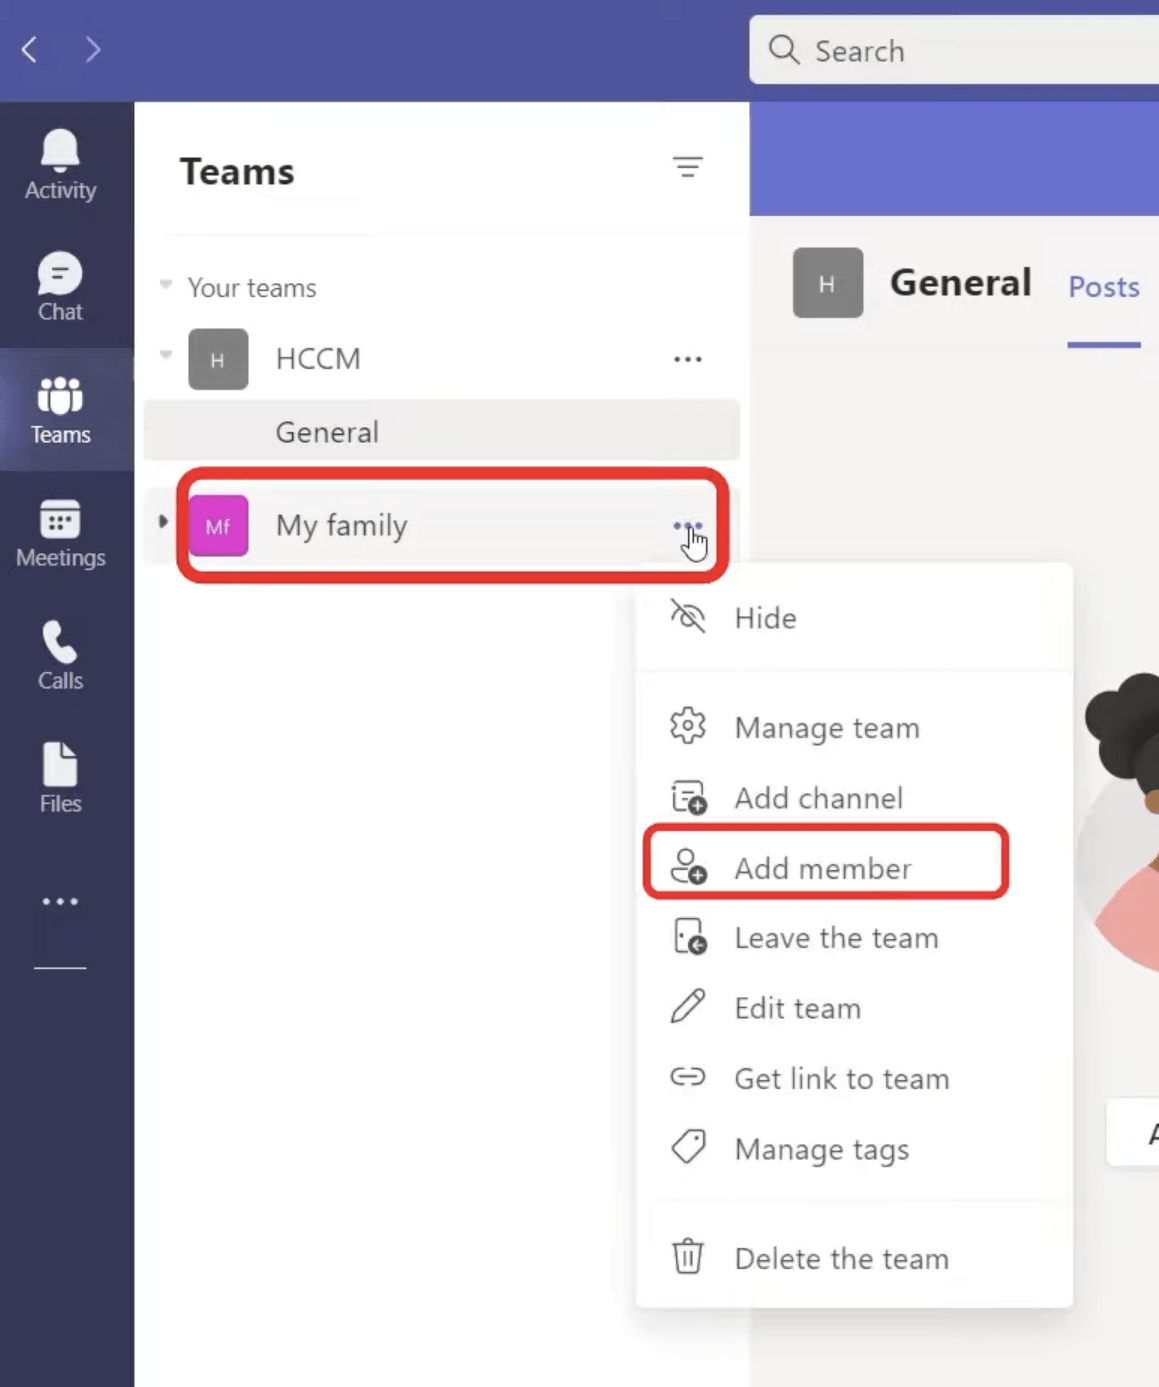Screen dimensions: 1159x1387
Task: Expand the My family team
Action: point(163,521)
